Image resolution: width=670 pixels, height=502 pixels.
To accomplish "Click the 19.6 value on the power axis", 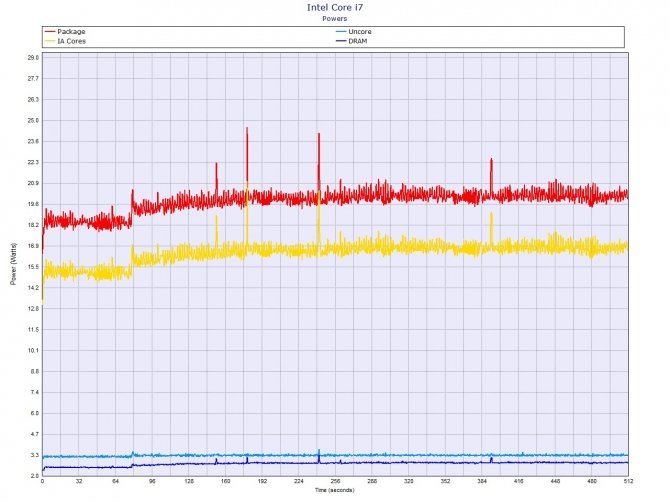I will [33, 204].
